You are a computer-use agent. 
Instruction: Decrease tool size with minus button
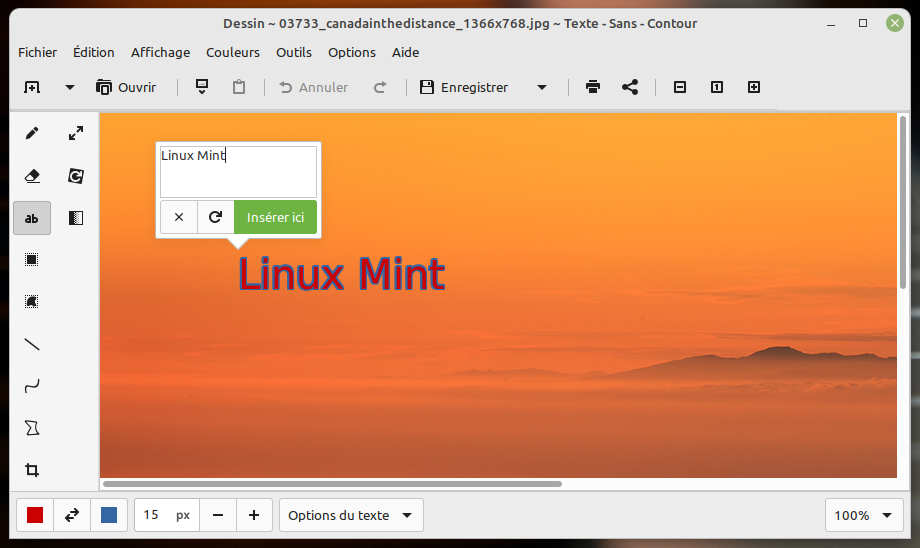coord(218,515)
